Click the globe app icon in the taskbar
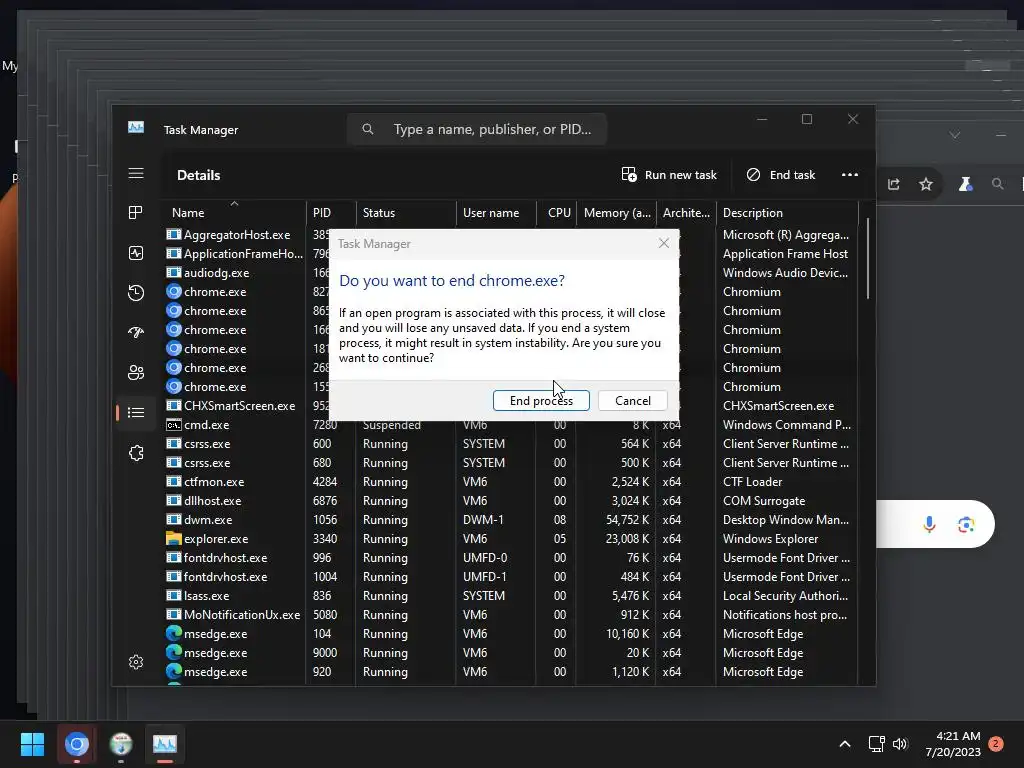Image resolution: width=1024 pixels, height=768 pixels. tap(121, 744)
